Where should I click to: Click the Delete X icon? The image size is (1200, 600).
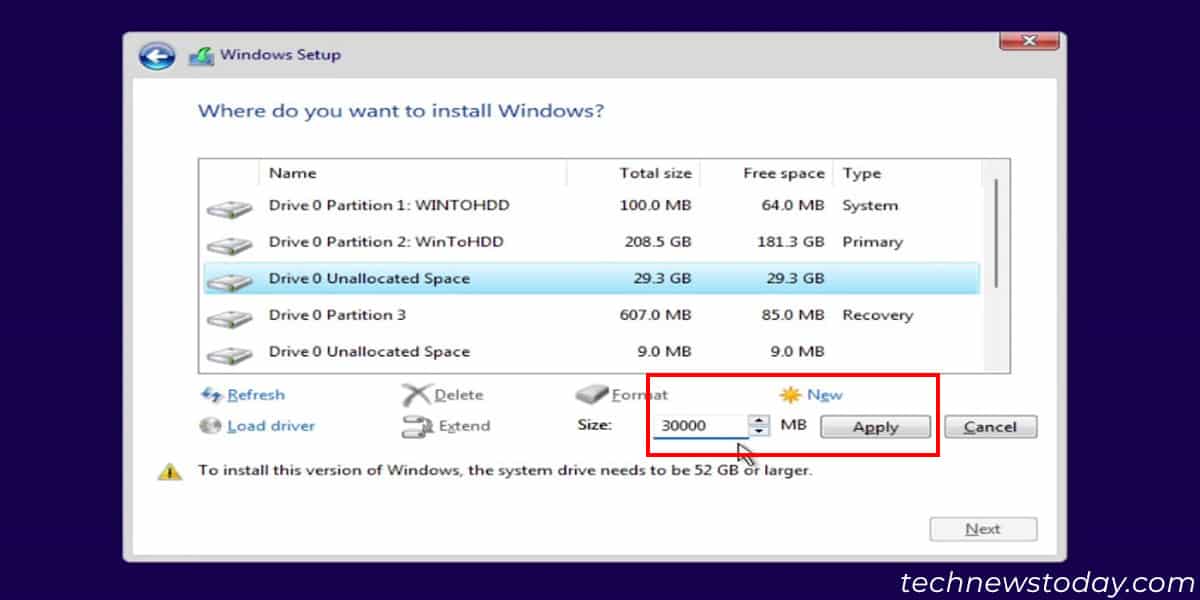coord(416,395)
